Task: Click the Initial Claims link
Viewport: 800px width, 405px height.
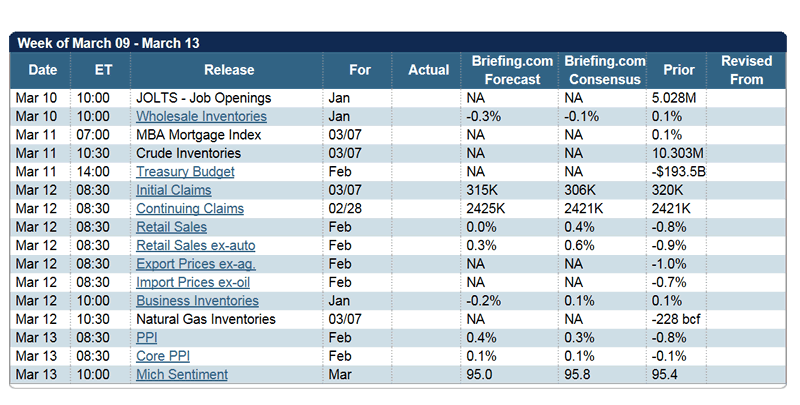Action: (174, 190)
